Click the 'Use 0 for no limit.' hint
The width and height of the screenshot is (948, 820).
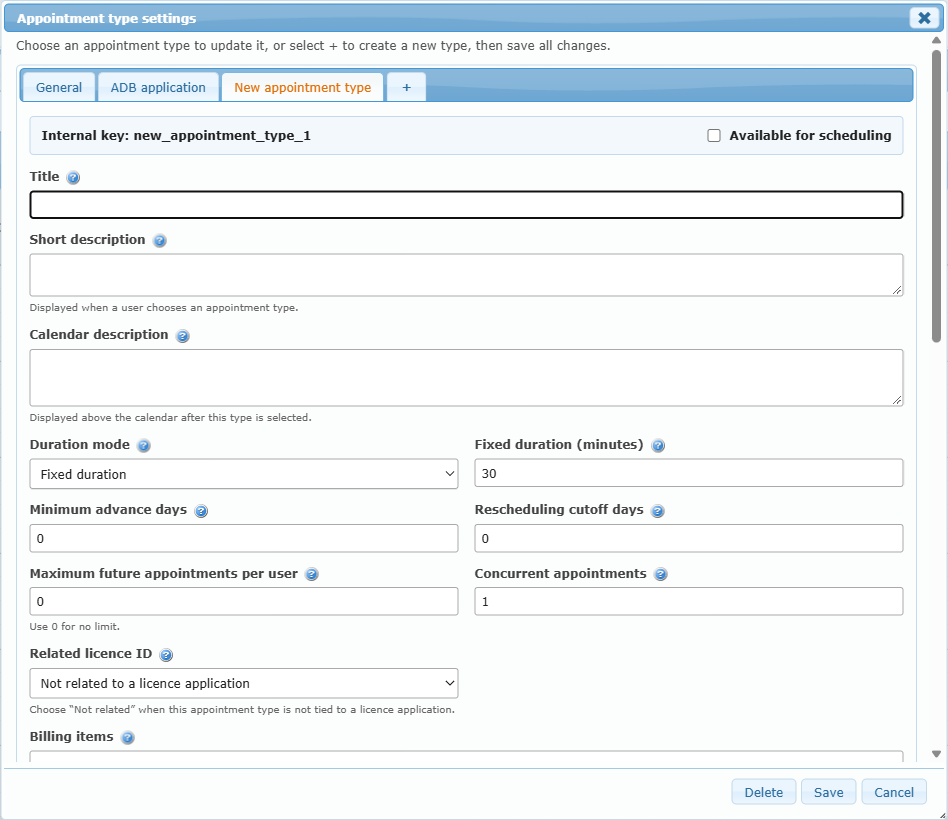pos(75,626)
